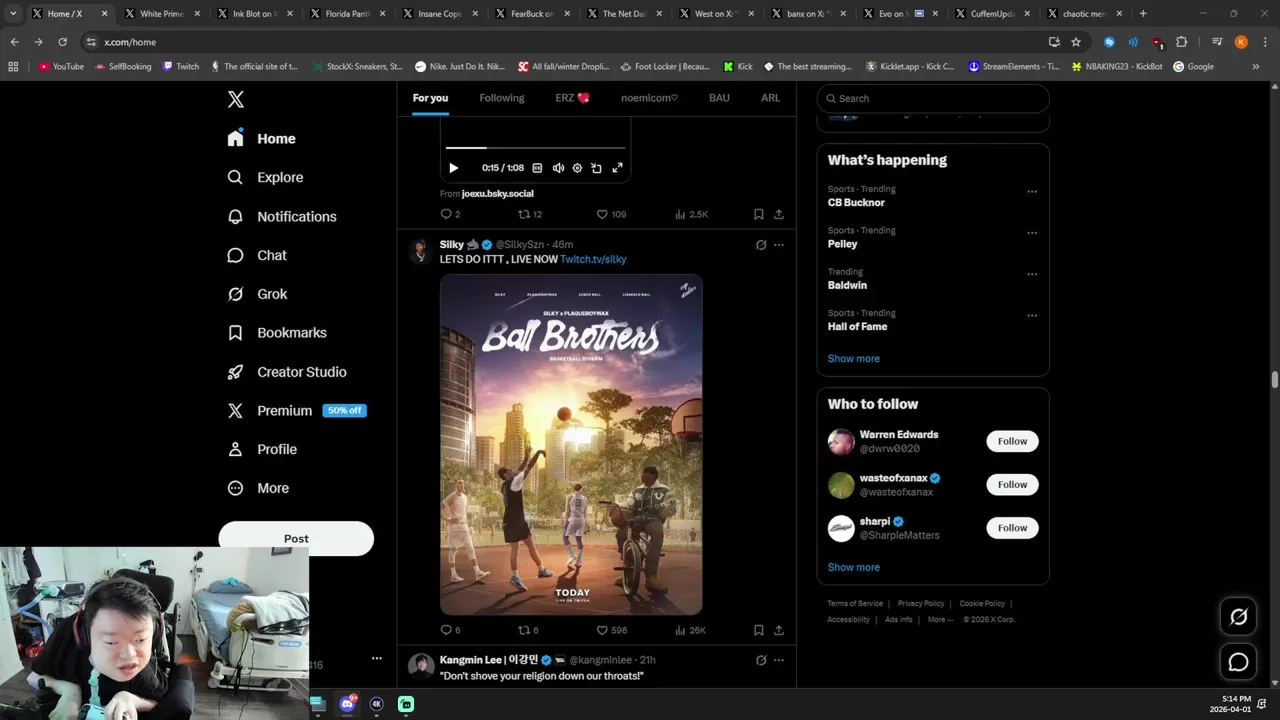The width and height of the screenshot is (1280, 720).
Task: Reply to the joexu.bsky.social video post
Action: click(x=450, y=214)
